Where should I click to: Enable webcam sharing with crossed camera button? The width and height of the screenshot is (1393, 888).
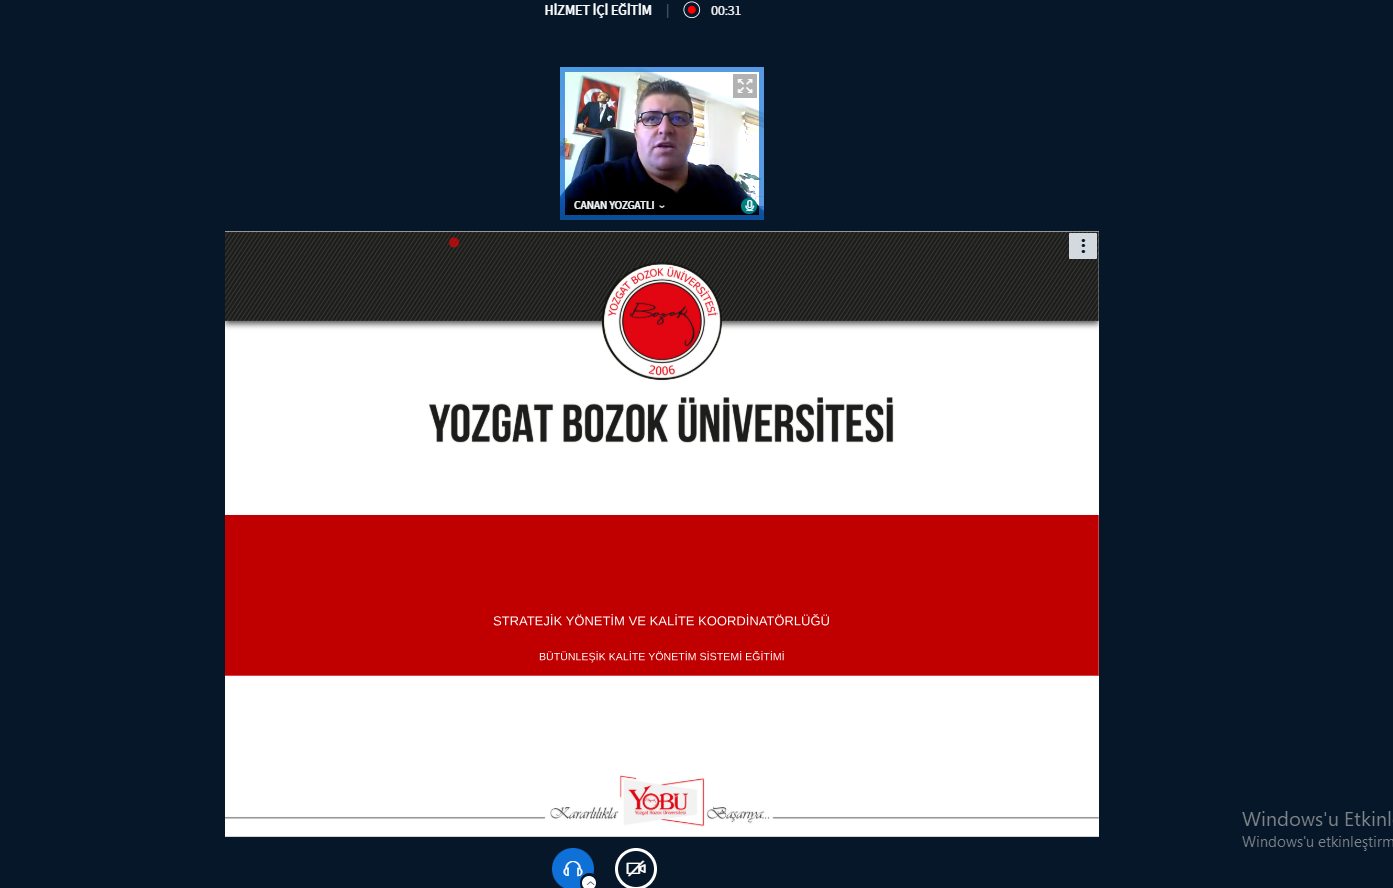point(635,868)
